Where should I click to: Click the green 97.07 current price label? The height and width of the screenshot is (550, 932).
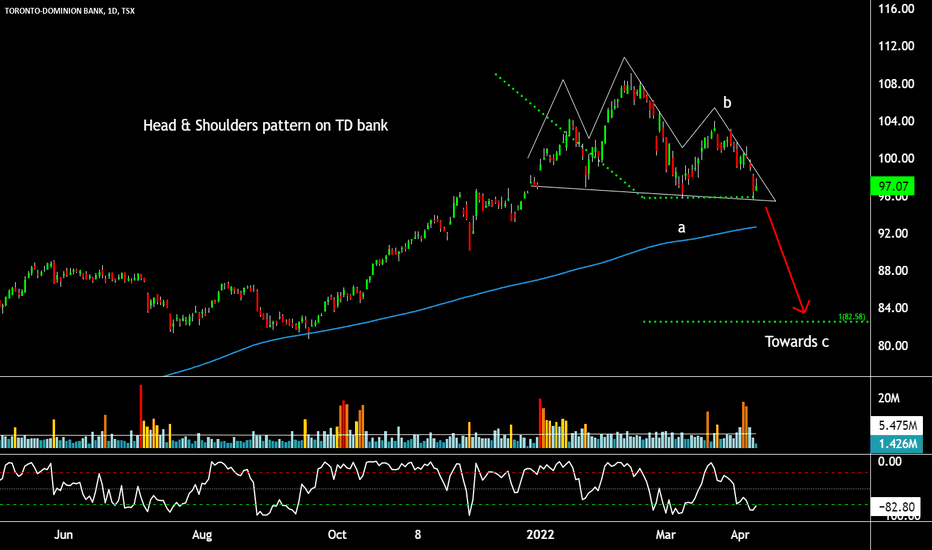[x=893, y=186]
